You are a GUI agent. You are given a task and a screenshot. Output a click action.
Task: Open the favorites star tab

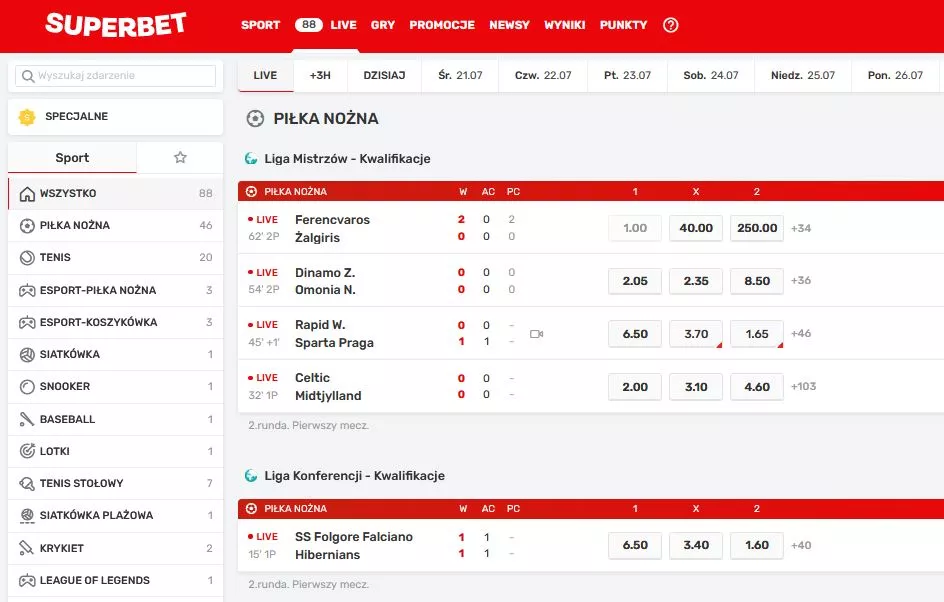pyautogui.click(x=180, y=158)
